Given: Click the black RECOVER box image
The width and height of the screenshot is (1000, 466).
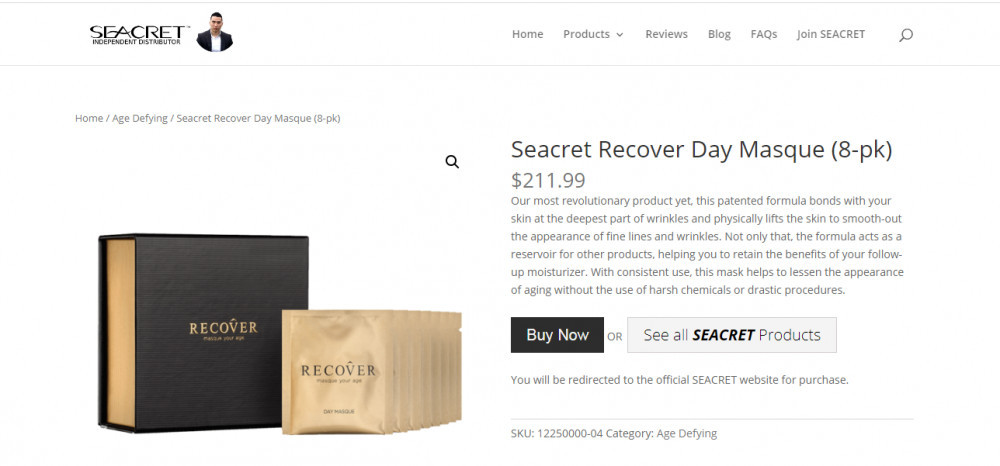Looking at the screenshot, I should click(x=203, y=331).
